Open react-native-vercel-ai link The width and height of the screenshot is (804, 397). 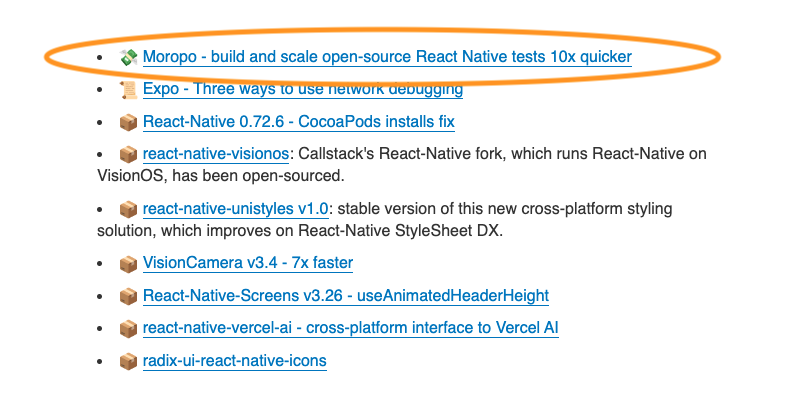(x=350, y=328)
